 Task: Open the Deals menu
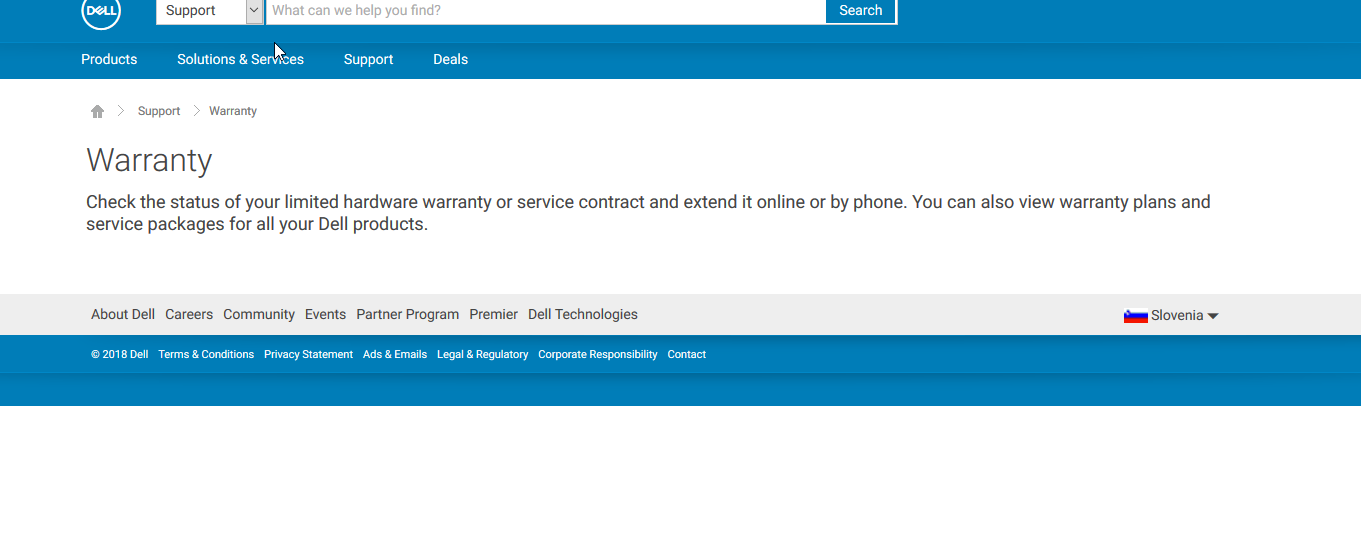[450, 59]
